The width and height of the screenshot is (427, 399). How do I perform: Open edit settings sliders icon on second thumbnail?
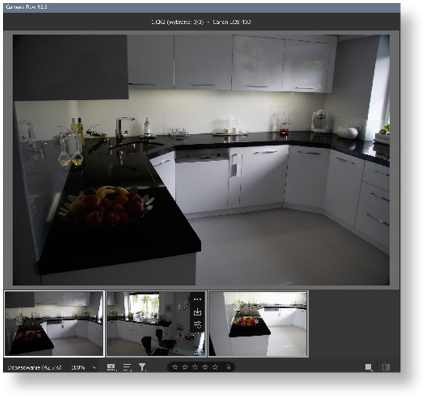click(197, 324)
